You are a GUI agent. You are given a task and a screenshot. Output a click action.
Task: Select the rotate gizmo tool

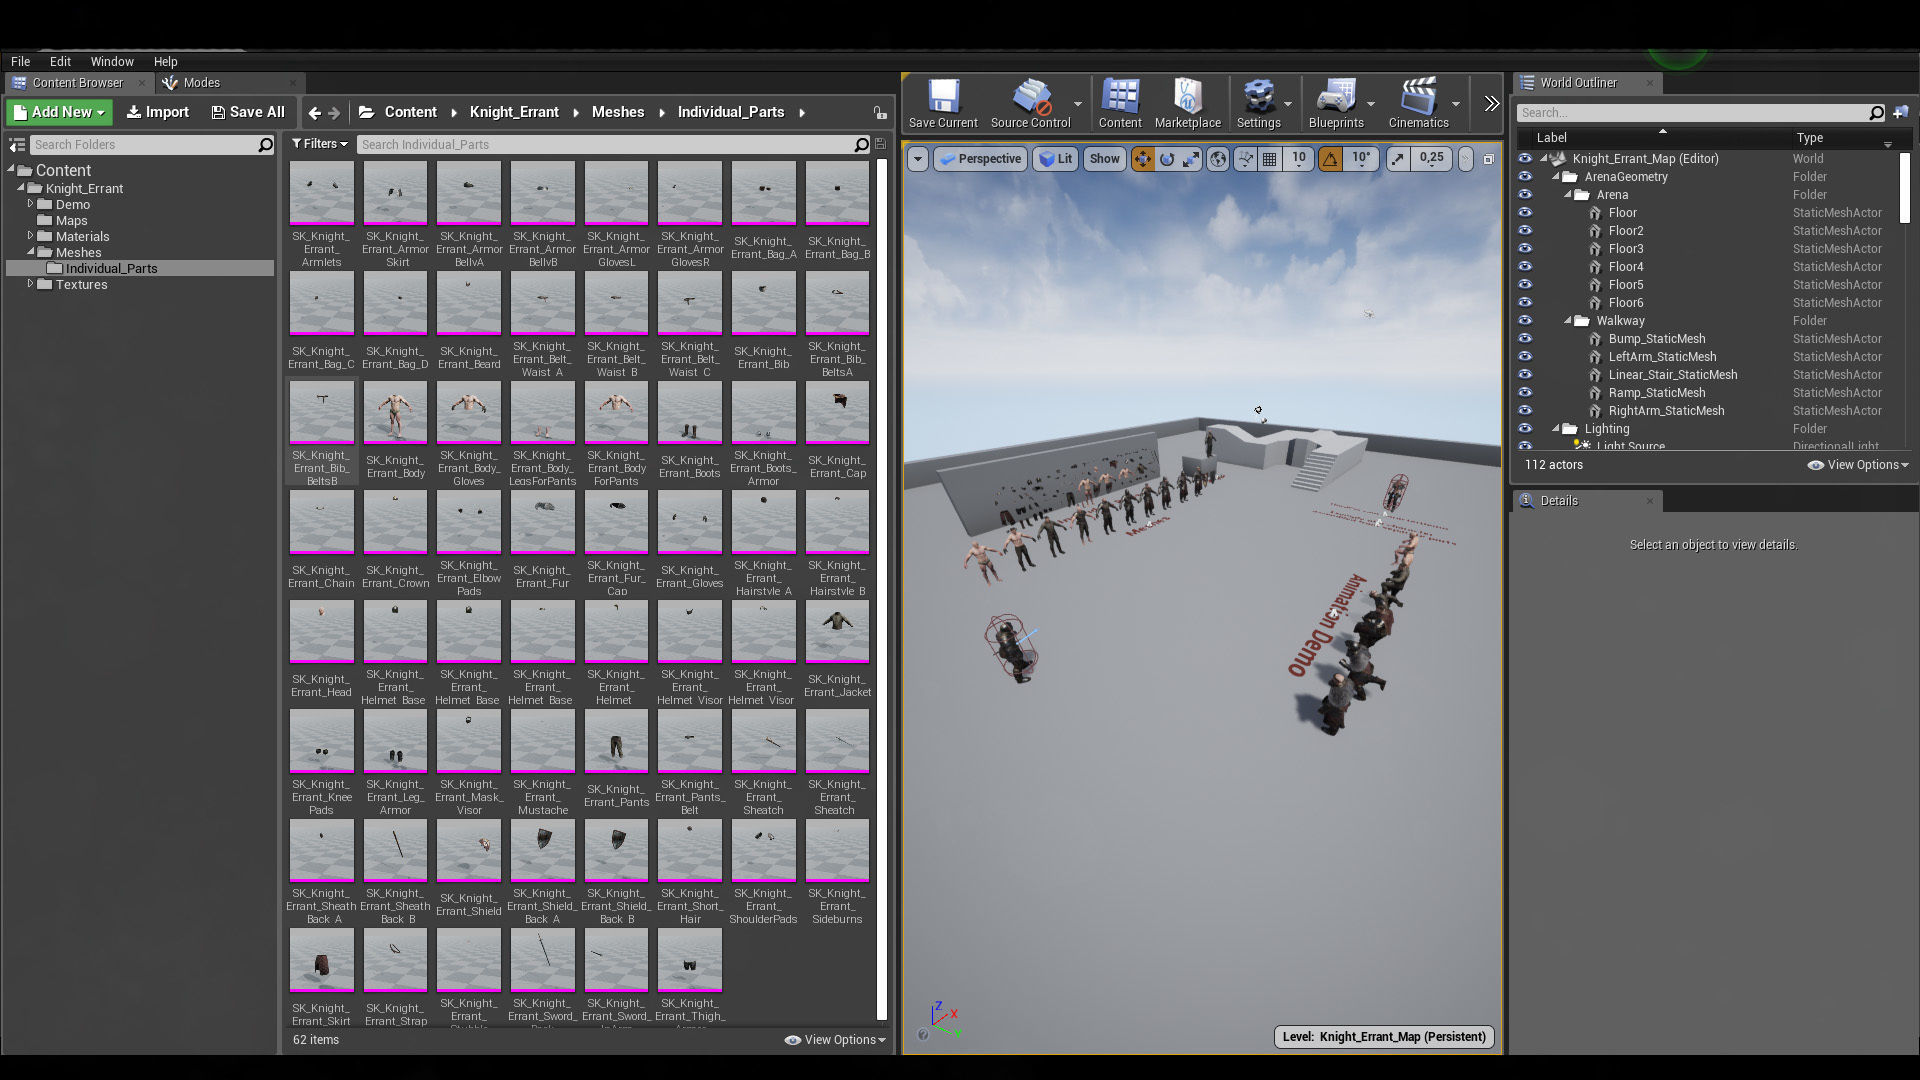click(x=1167, y=159)
